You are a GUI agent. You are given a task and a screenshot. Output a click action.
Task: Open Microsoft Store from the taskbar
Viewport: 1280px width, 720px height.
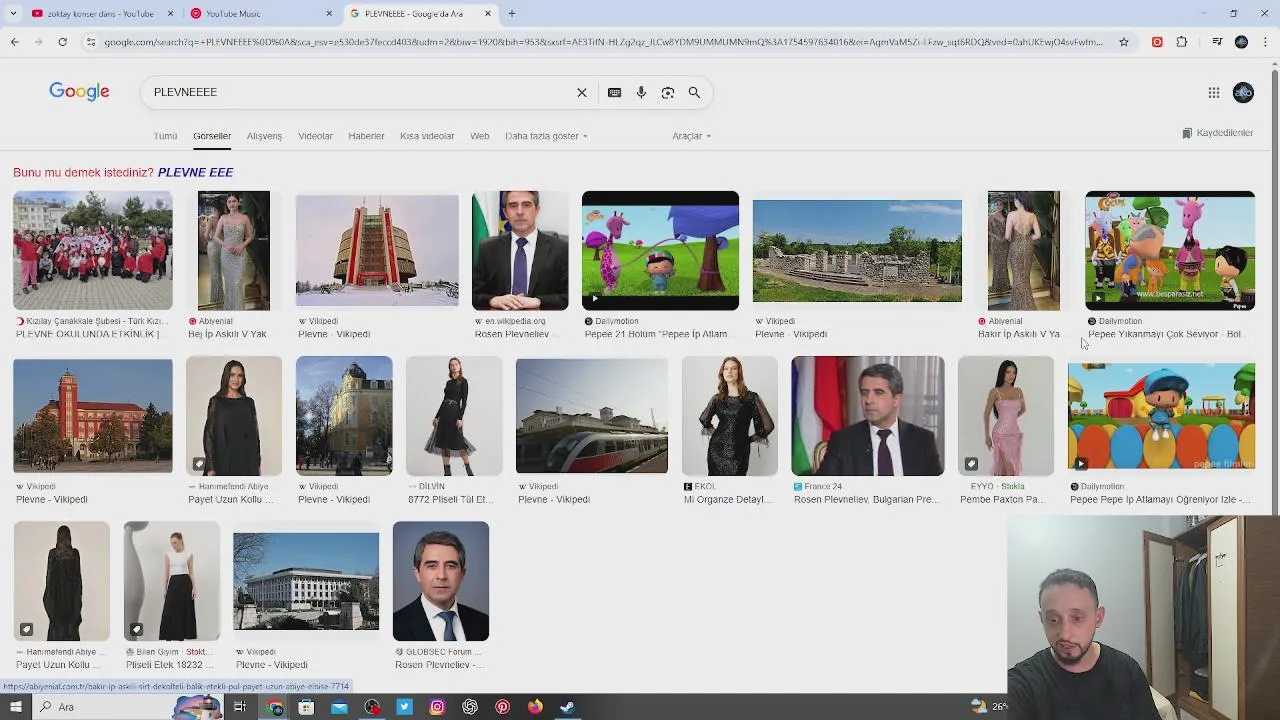(306, 707)
